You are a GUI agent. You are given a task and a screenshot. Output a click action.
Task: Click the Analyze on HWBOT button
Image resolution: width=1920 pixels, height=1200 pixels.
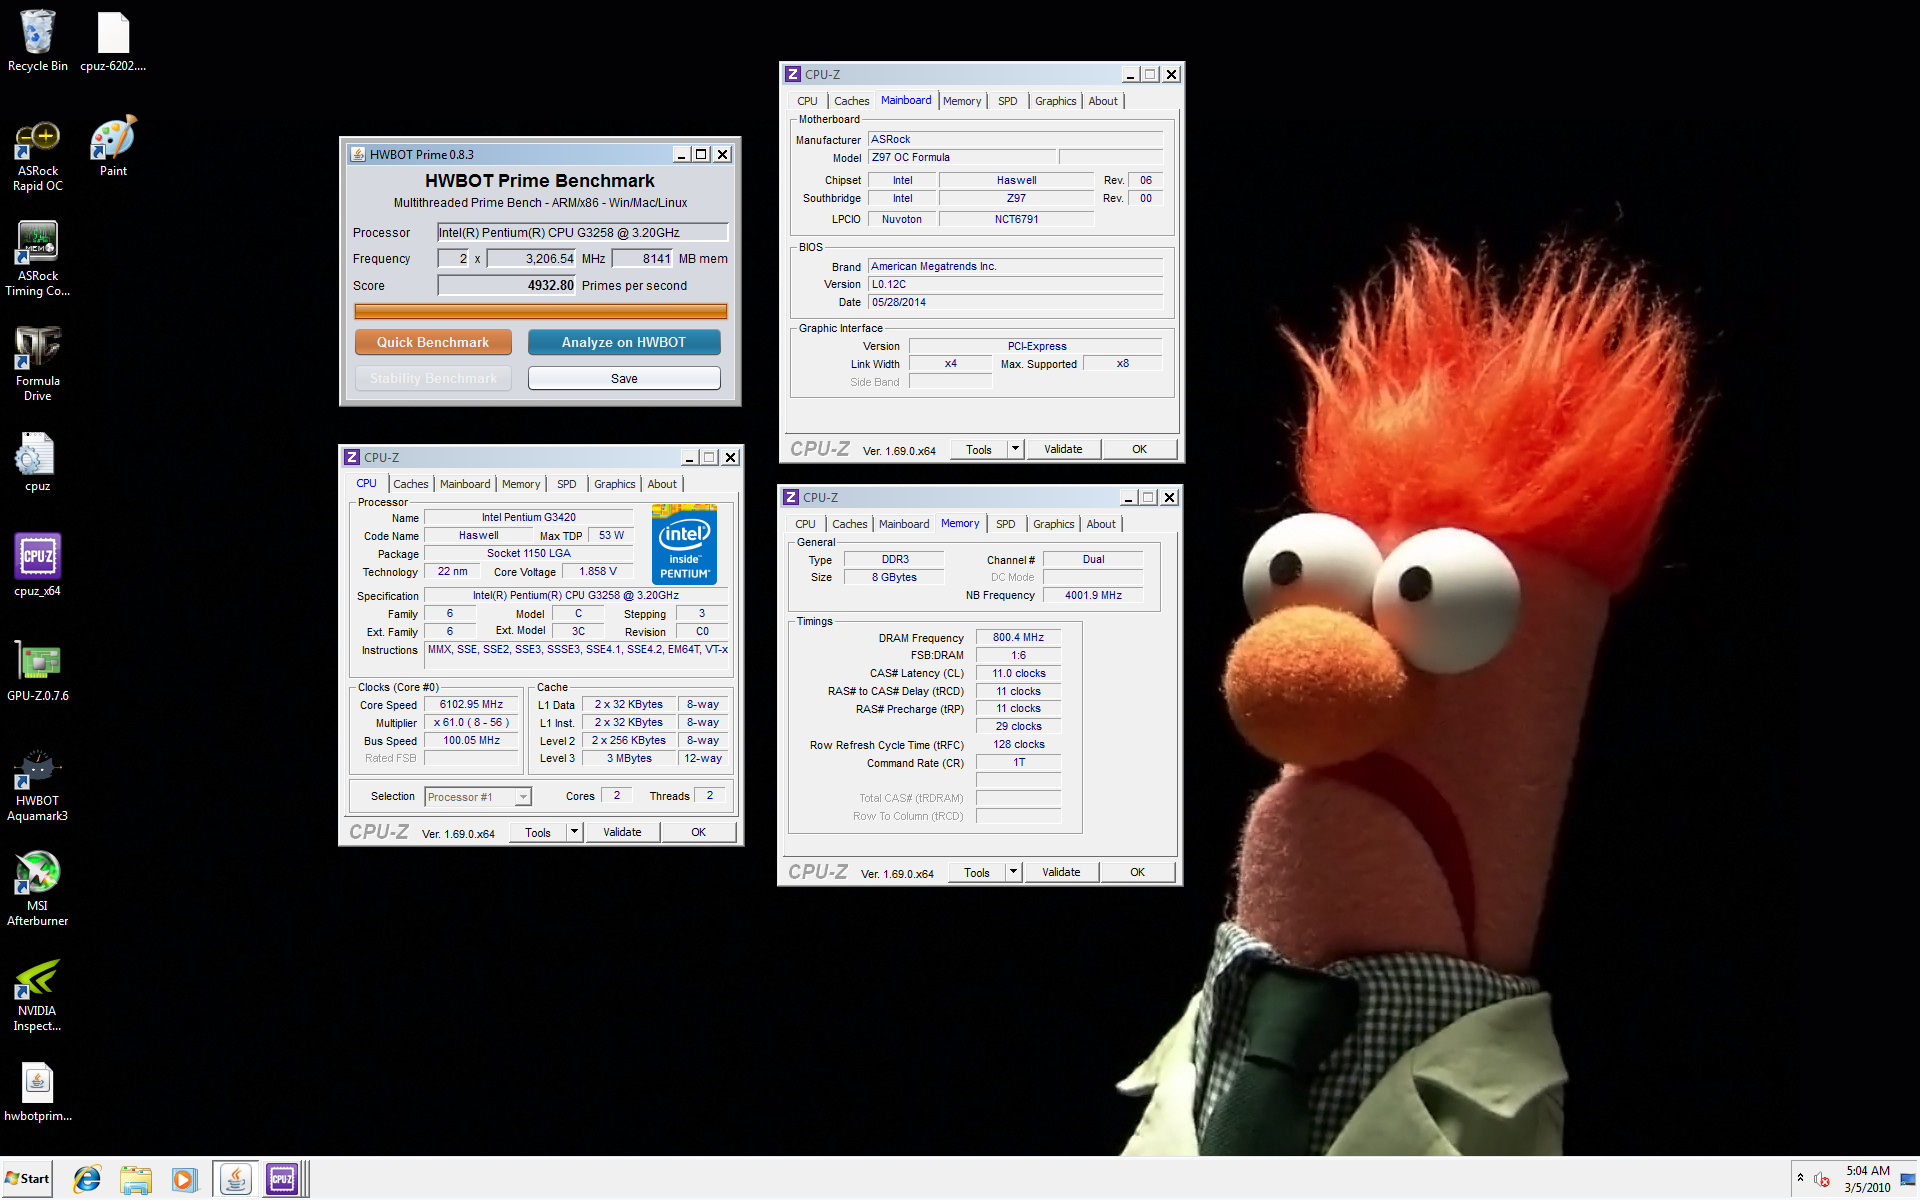coord(624,342)
